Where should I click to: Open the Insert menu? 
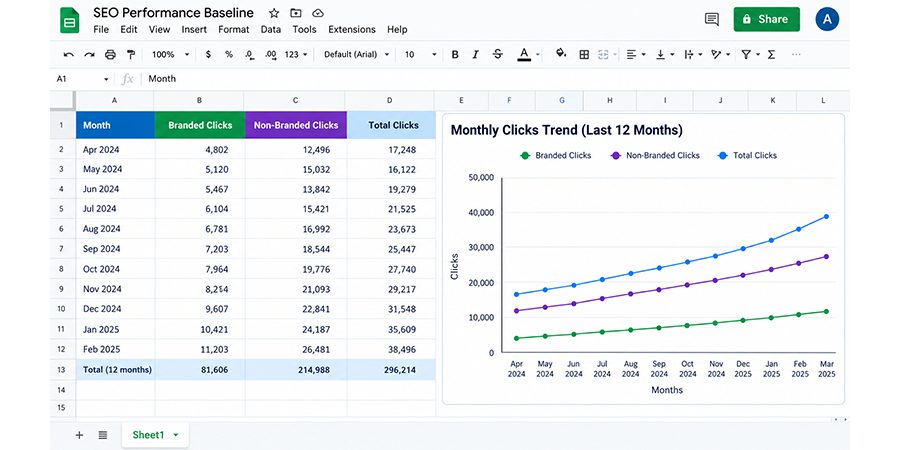[x=194, y=29]
